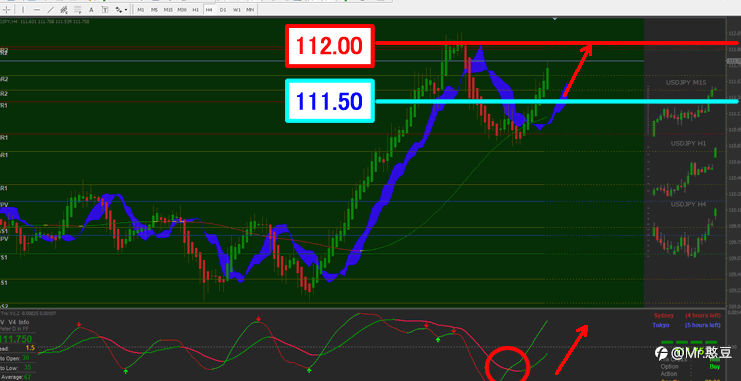Select the Vertical Line drawing tool

pyautogui.click(x=23, y=9)
